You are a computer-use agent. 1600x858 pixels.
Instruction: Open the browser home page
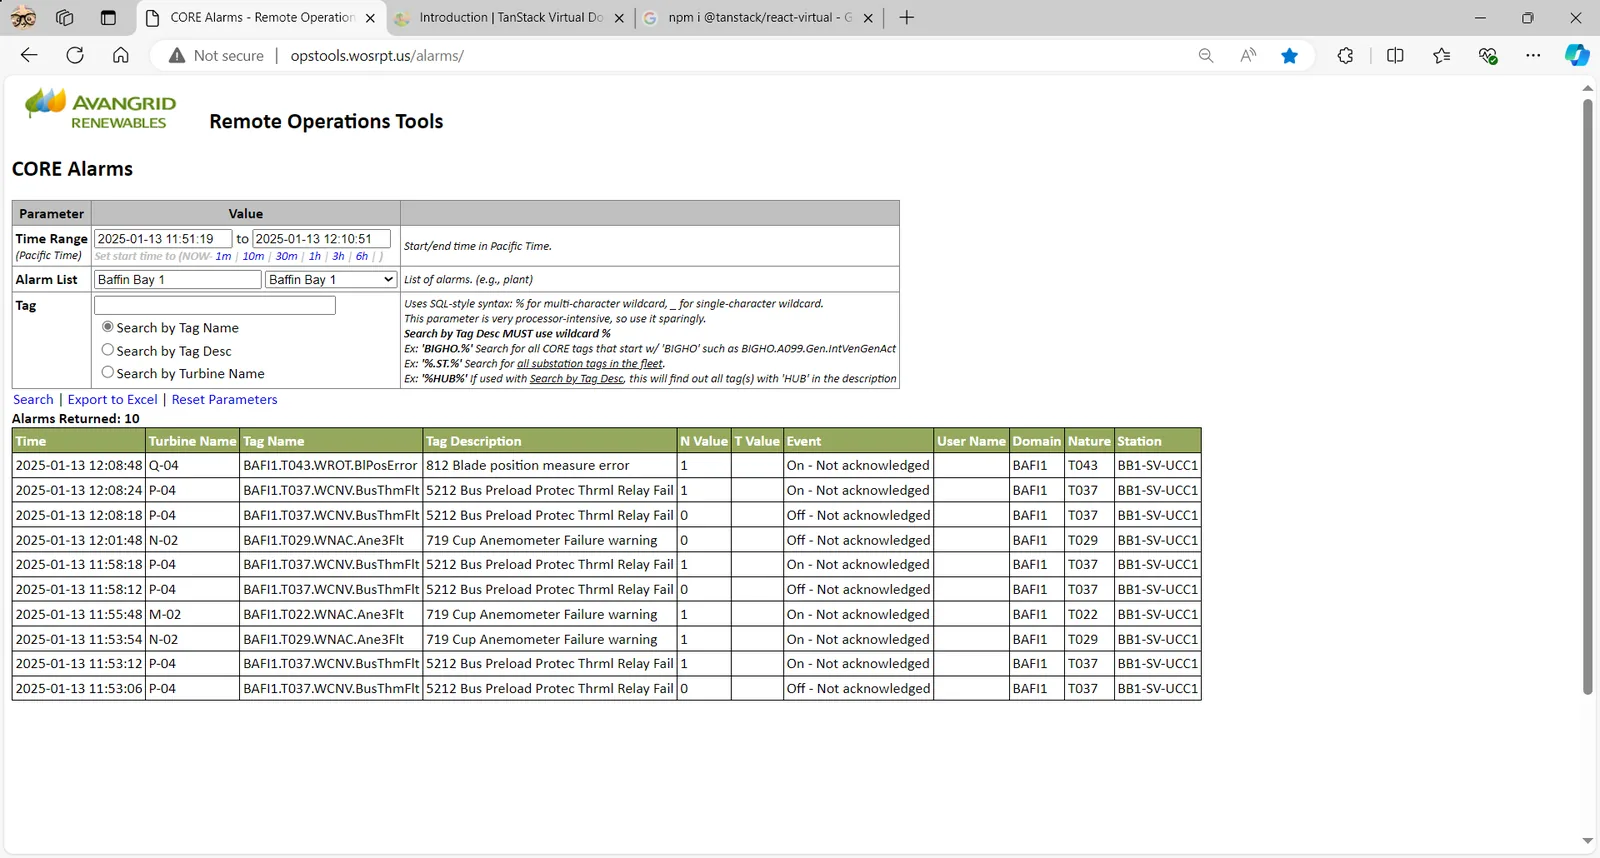point(121,55)
